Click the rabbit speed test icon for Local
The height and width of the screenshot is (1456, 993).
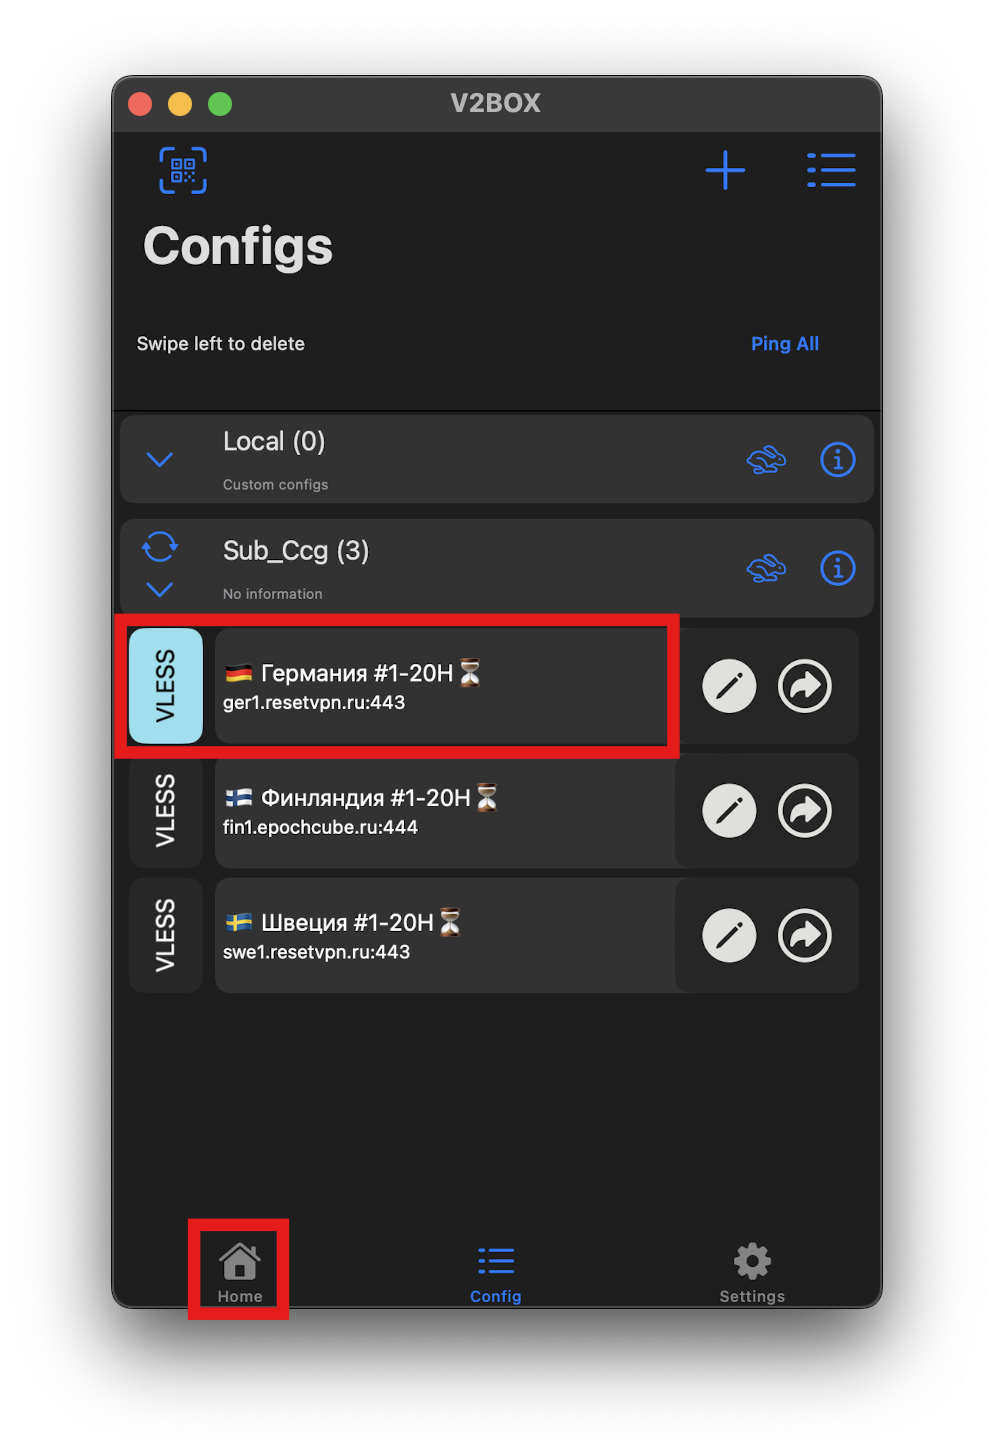pyautogui.click(x=766, y=460)
